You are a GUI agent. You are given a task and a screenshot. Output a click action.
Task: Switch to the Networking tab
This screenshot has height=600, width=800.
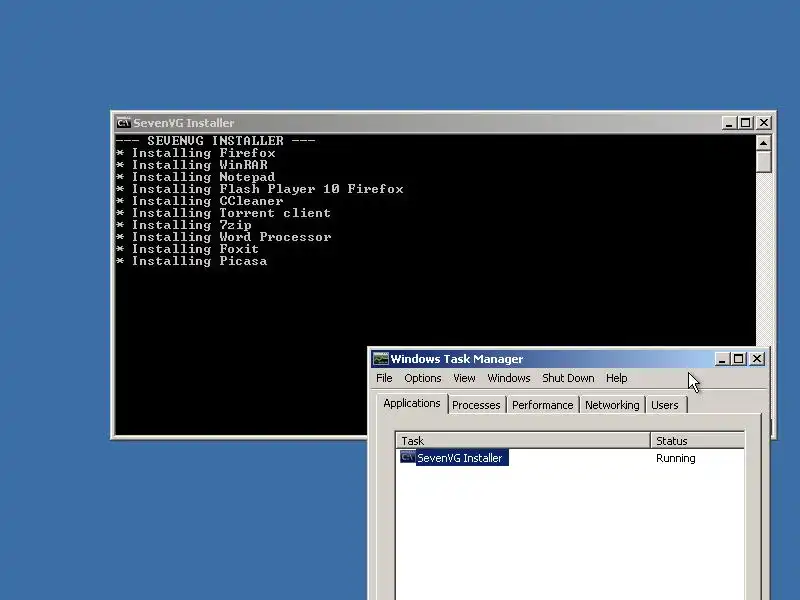(612, 405)
